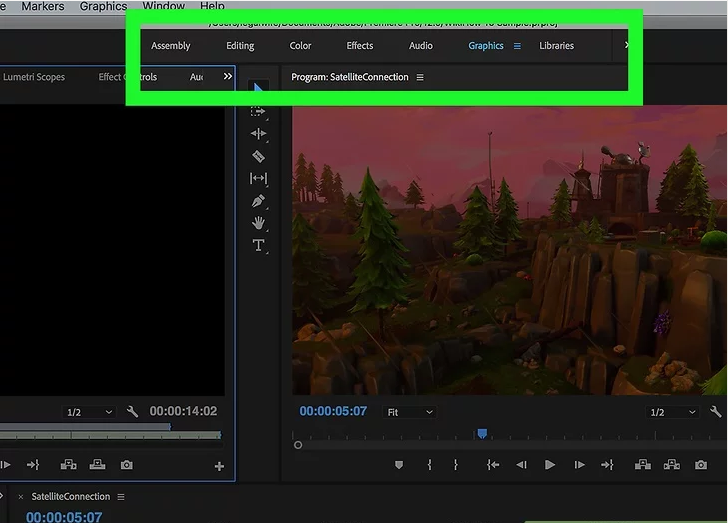Image resolution: width=728 pixels, height=523 pixels.
Task: Open the Help menu
Action: 212,6
